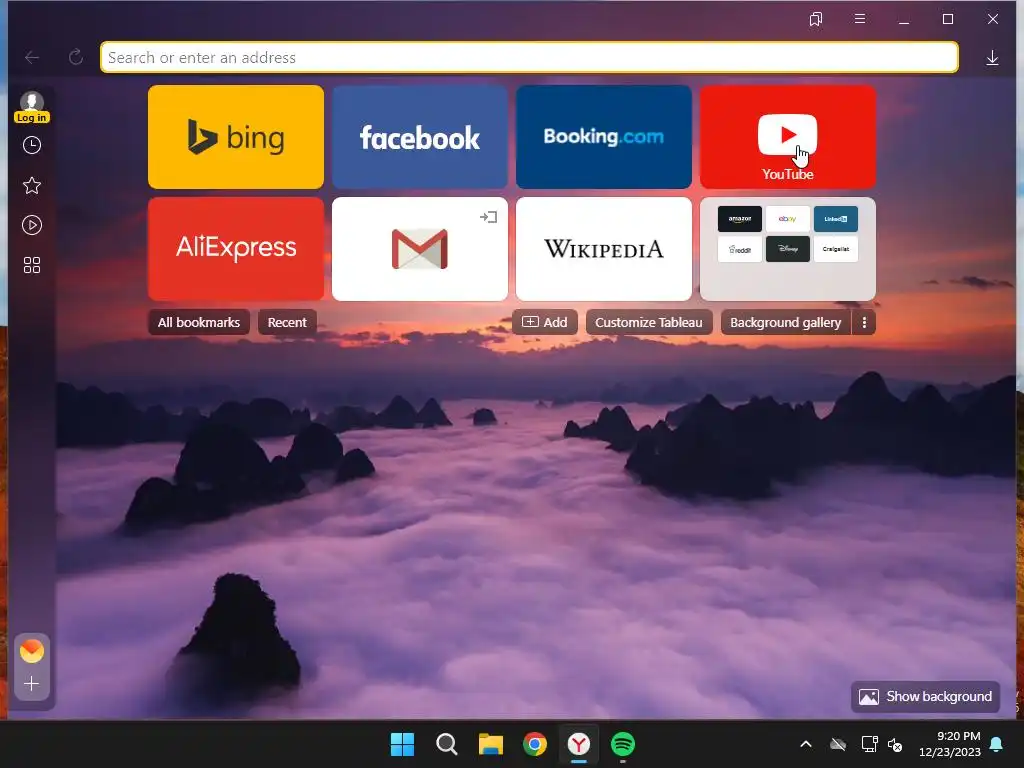Open the Gmail tile
Image resolution: width=1024 pixels, height=768 pixels.
420,249
